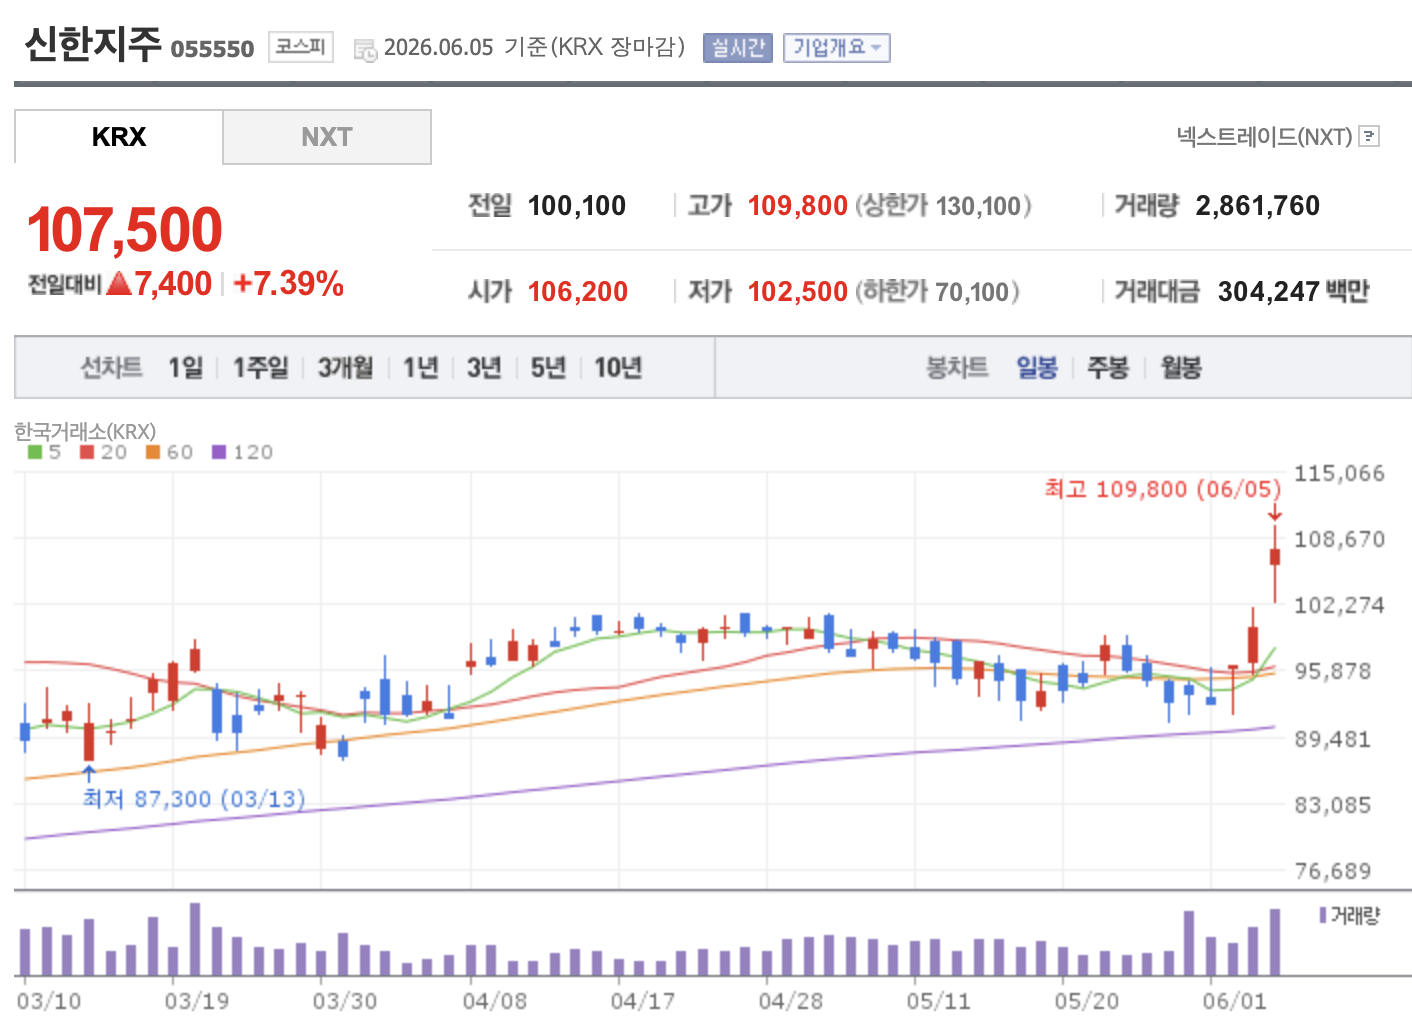Click the +7.39% change rate
This screenshot has width=1412, height=1030.
pos(289,284)
